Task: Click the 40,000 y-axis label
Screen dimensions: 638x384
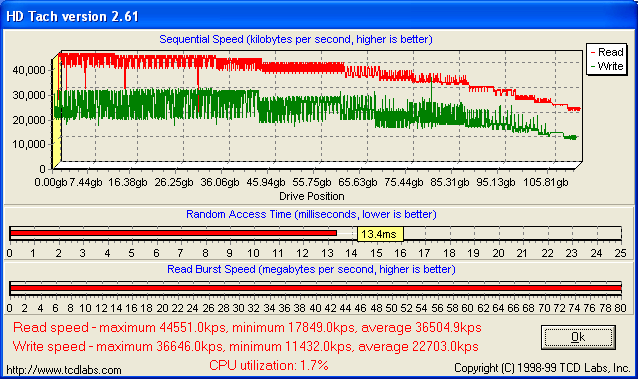Action: [29, 70]
